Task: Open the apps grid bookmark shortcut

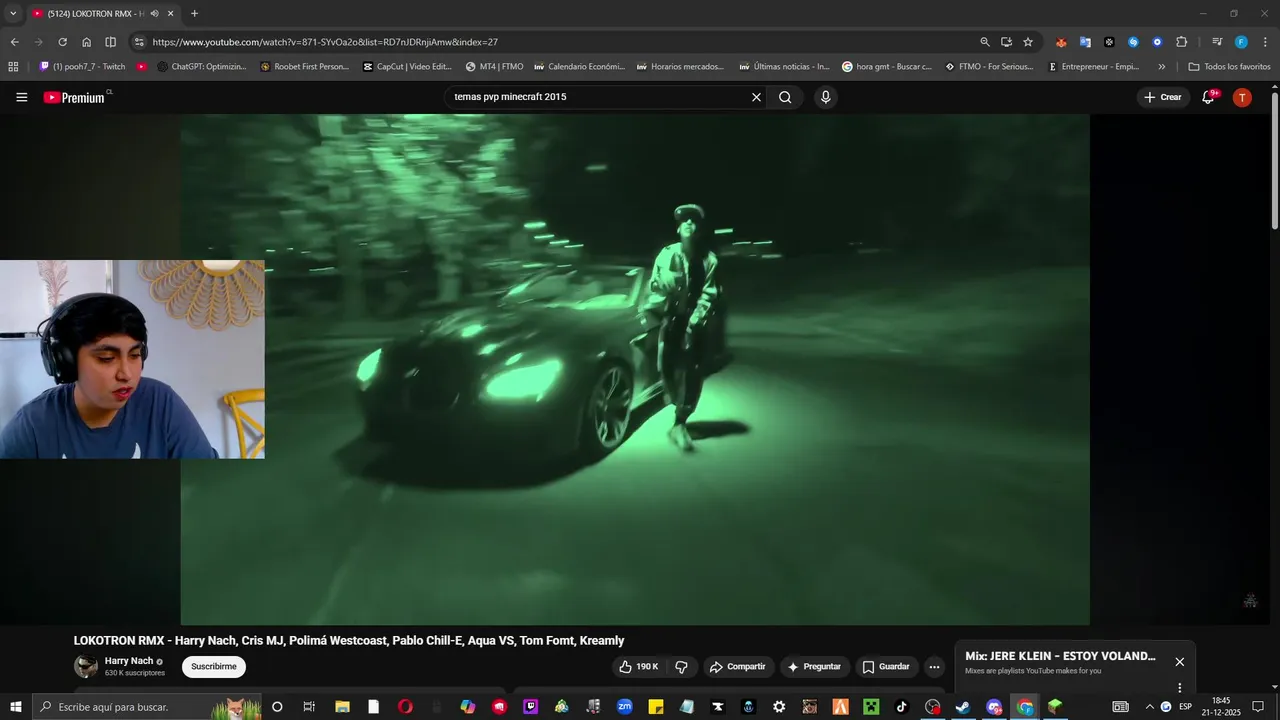Action: [x=13, y=67]
